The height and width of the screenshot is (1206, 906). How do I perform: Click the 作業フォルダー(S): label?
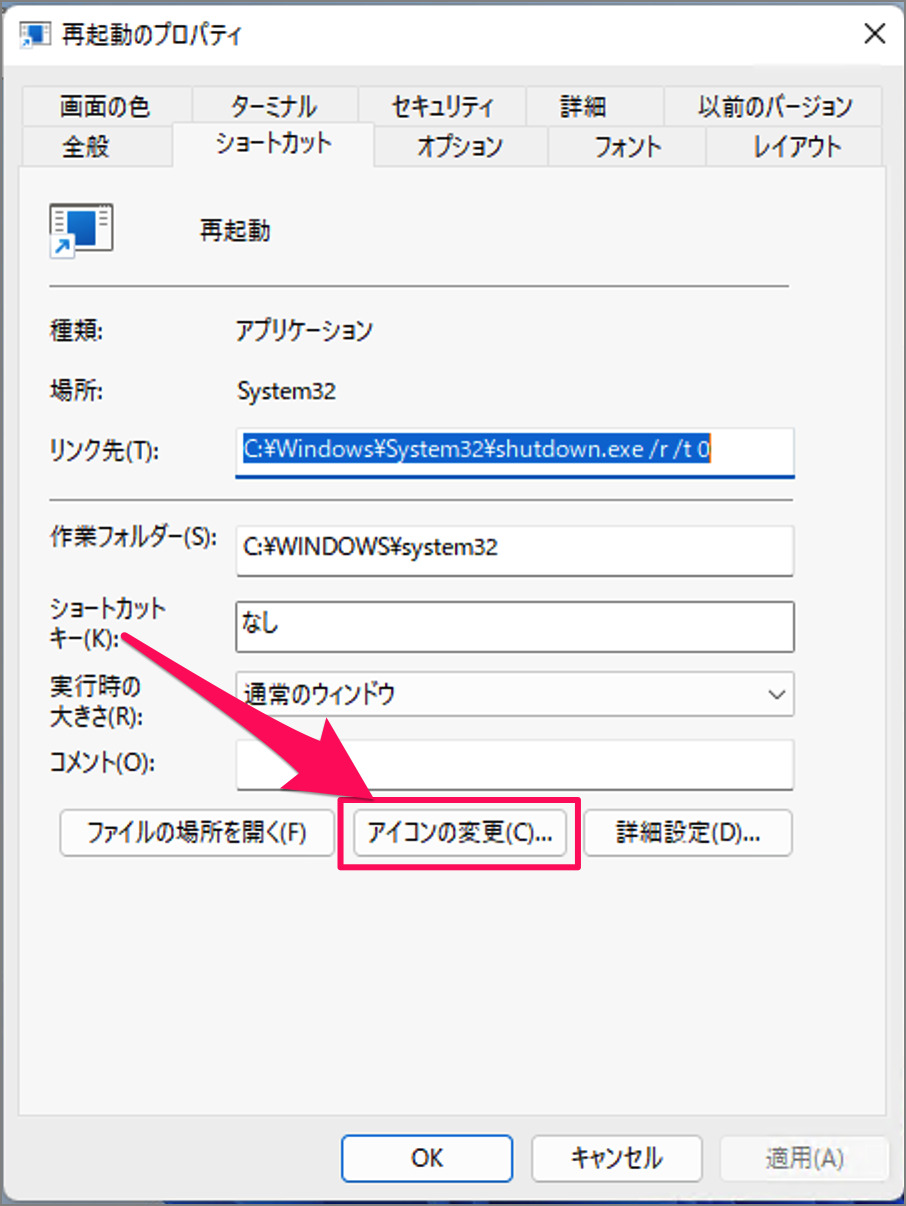coord(133,537)
